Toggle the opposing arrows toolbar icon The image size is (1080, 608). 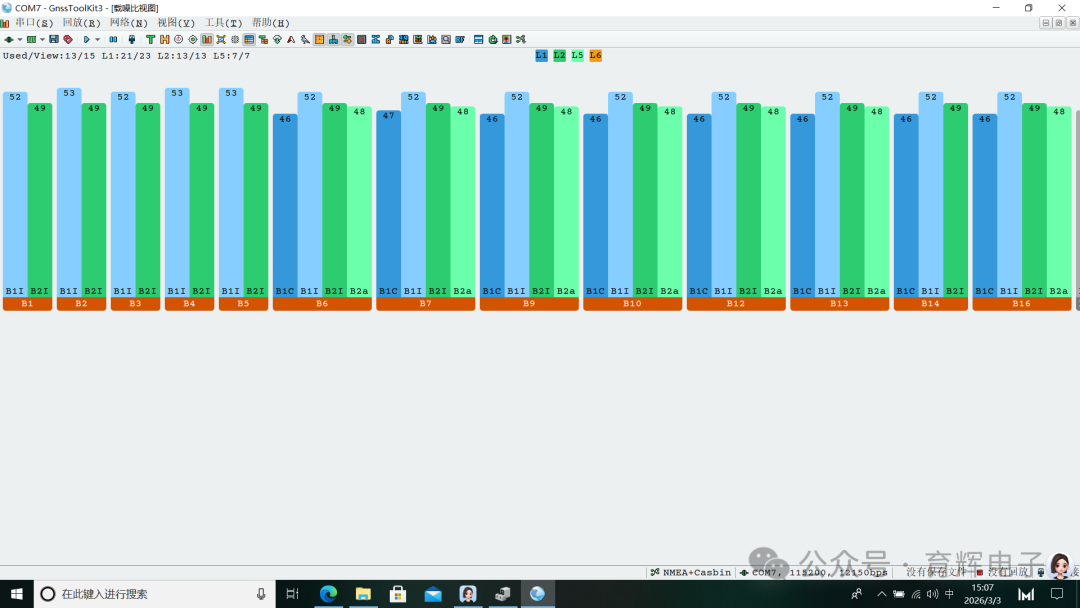pyautogui.click(x=347, y=39)
